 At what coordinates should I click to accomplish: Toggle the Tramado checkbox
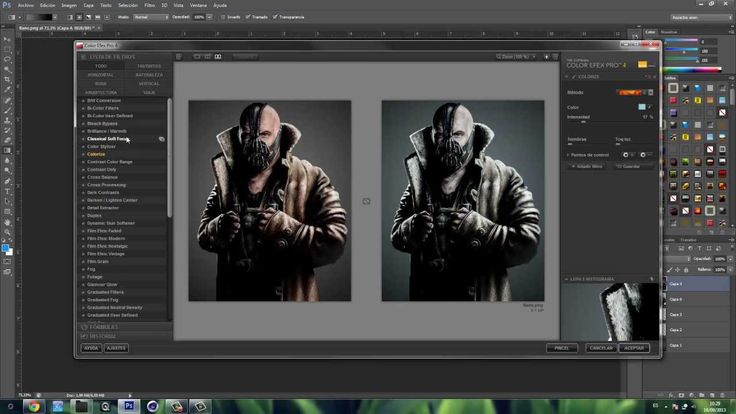(248, 17)
